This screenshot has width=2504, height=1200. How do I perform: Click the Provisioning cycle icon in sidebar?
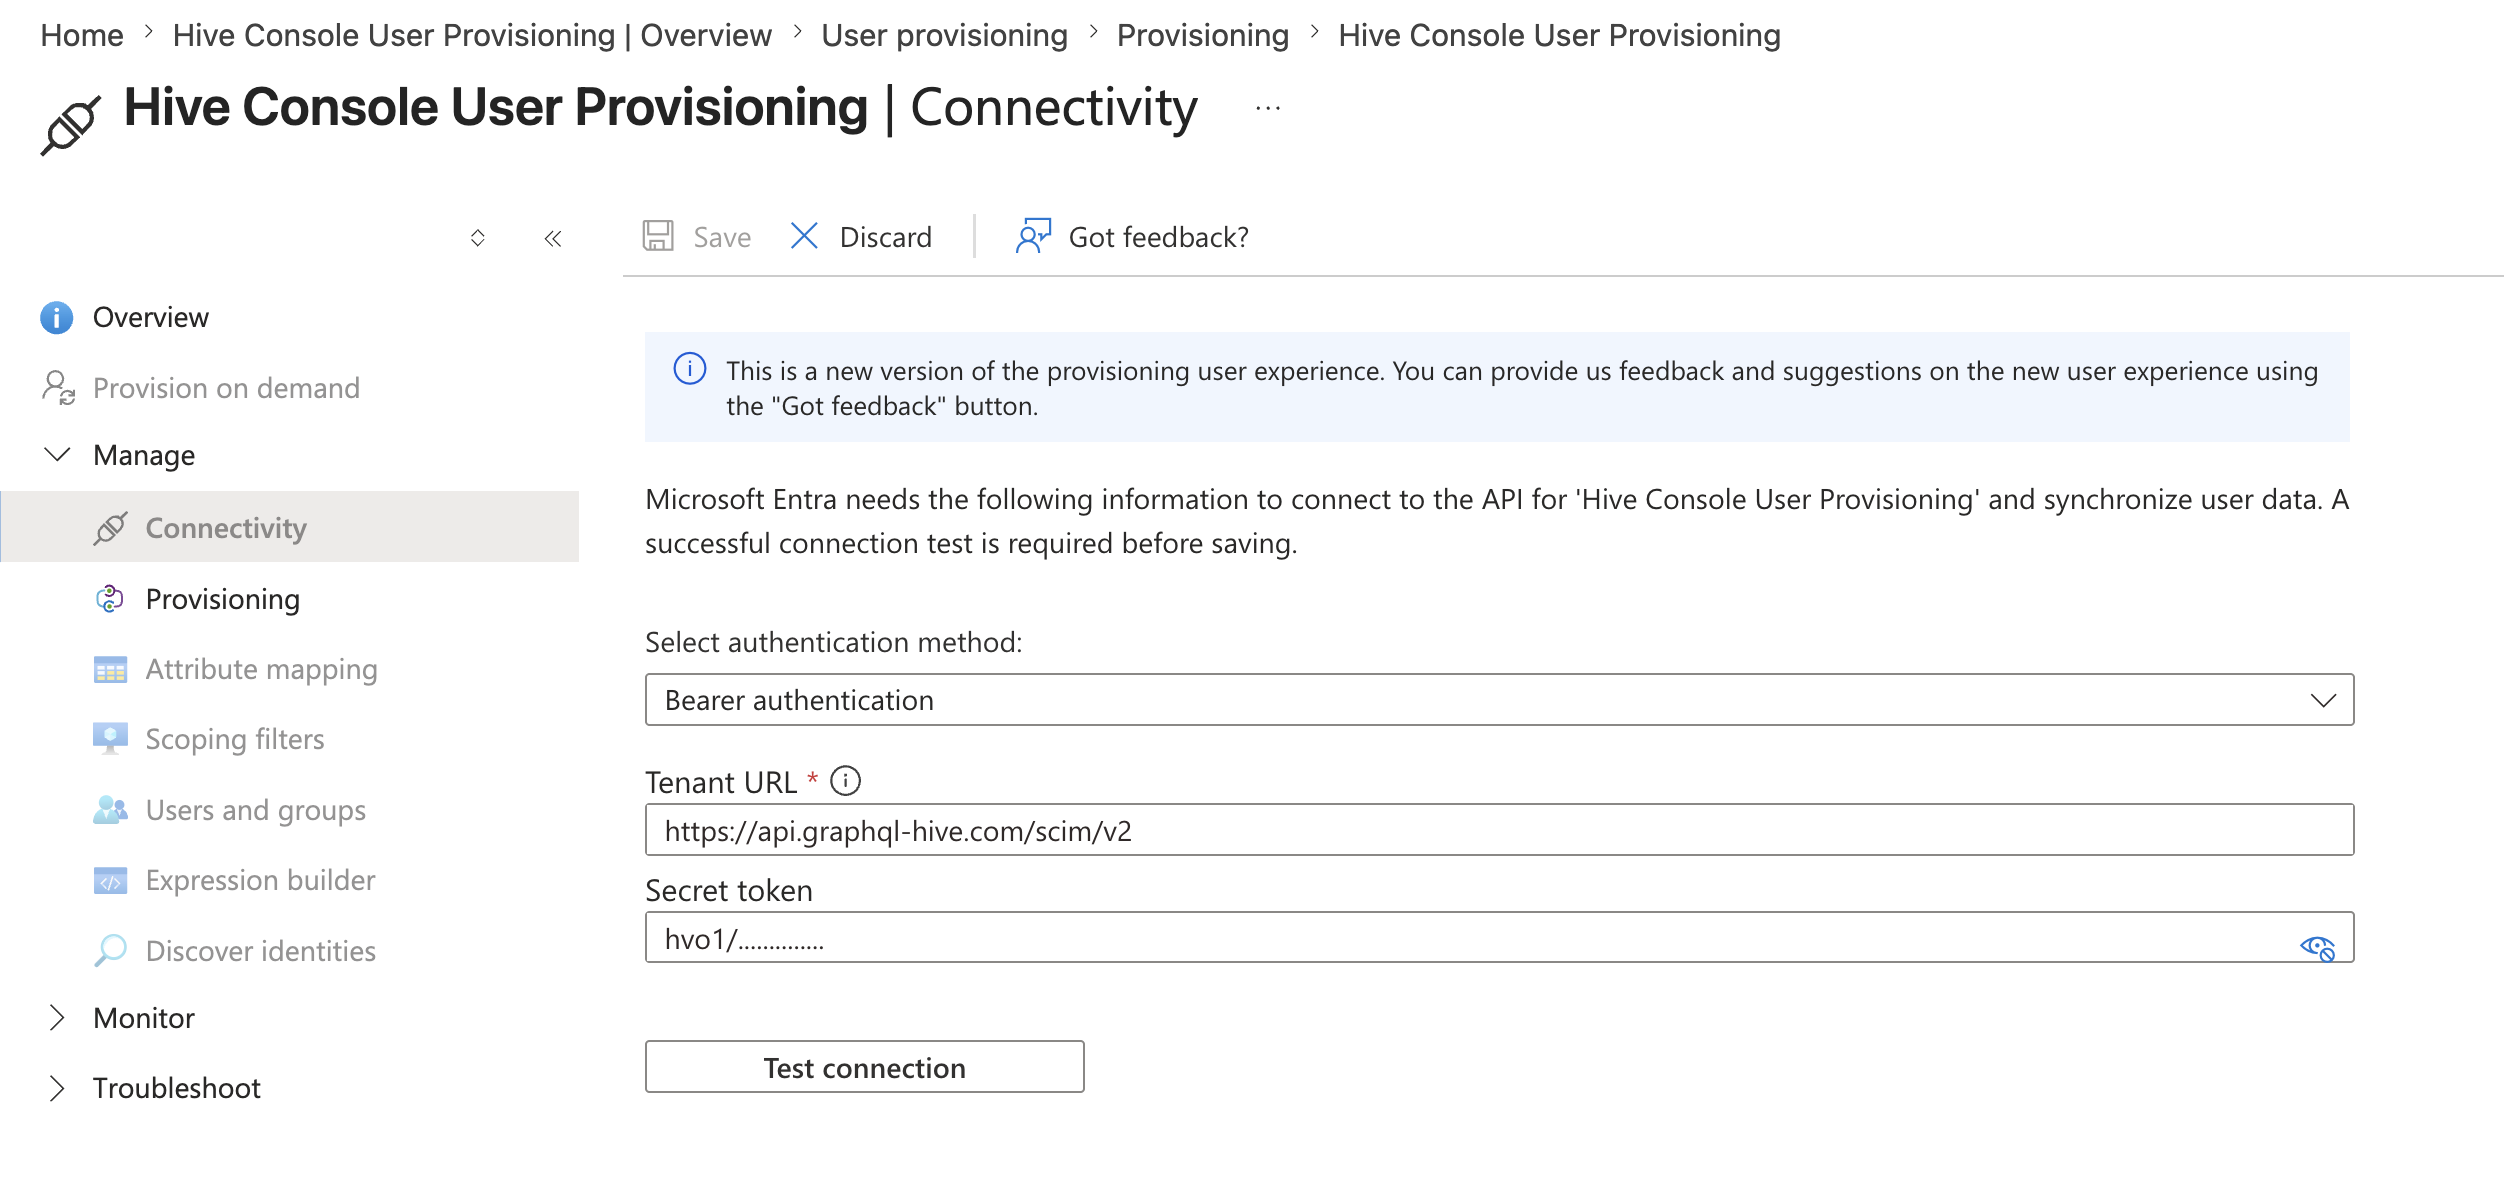coord(109,599)
